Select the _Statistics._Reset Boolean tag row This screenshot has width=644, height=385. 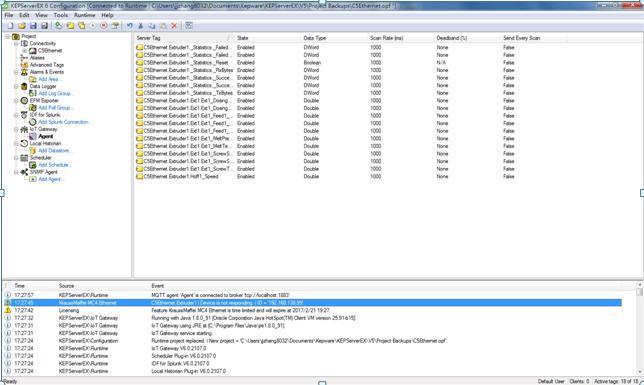click(350, 63)
